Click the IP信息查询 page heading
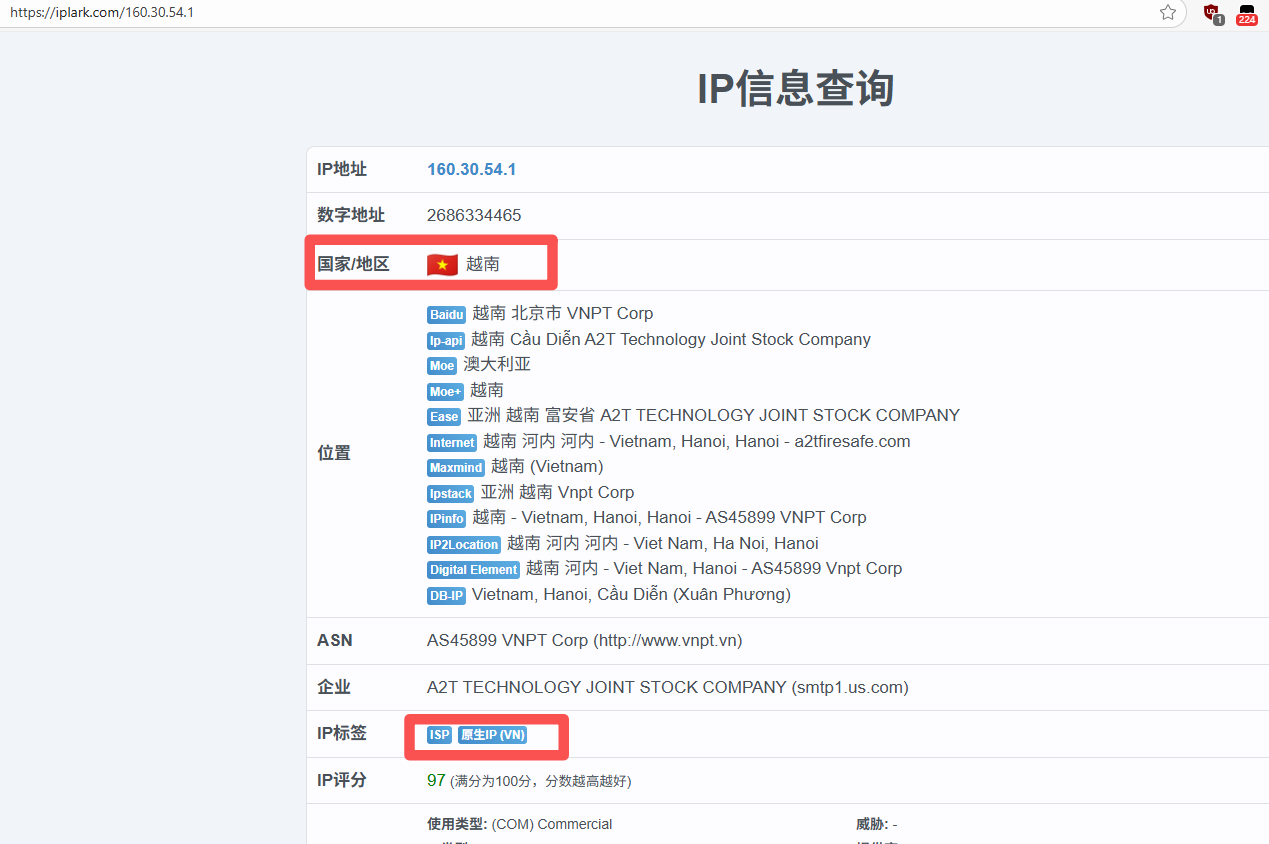Image resolution: width=1269 pixels, height=844 pixels. [795, 89]
